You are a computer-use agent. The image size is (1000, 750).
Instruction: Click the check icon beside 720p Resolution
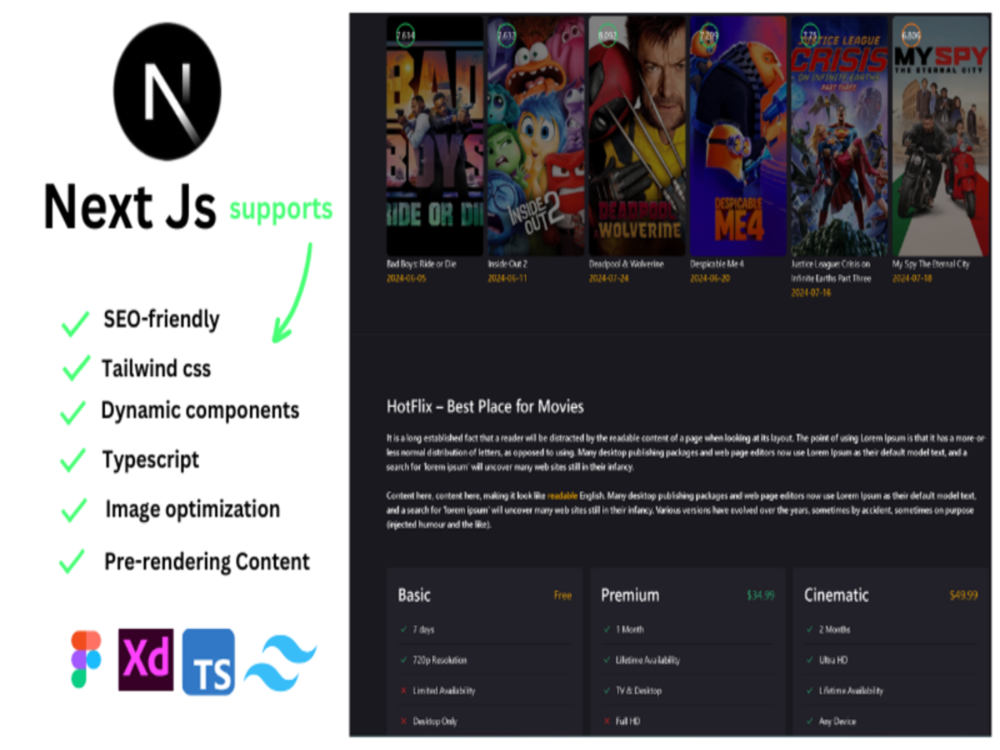coord(404,660)
